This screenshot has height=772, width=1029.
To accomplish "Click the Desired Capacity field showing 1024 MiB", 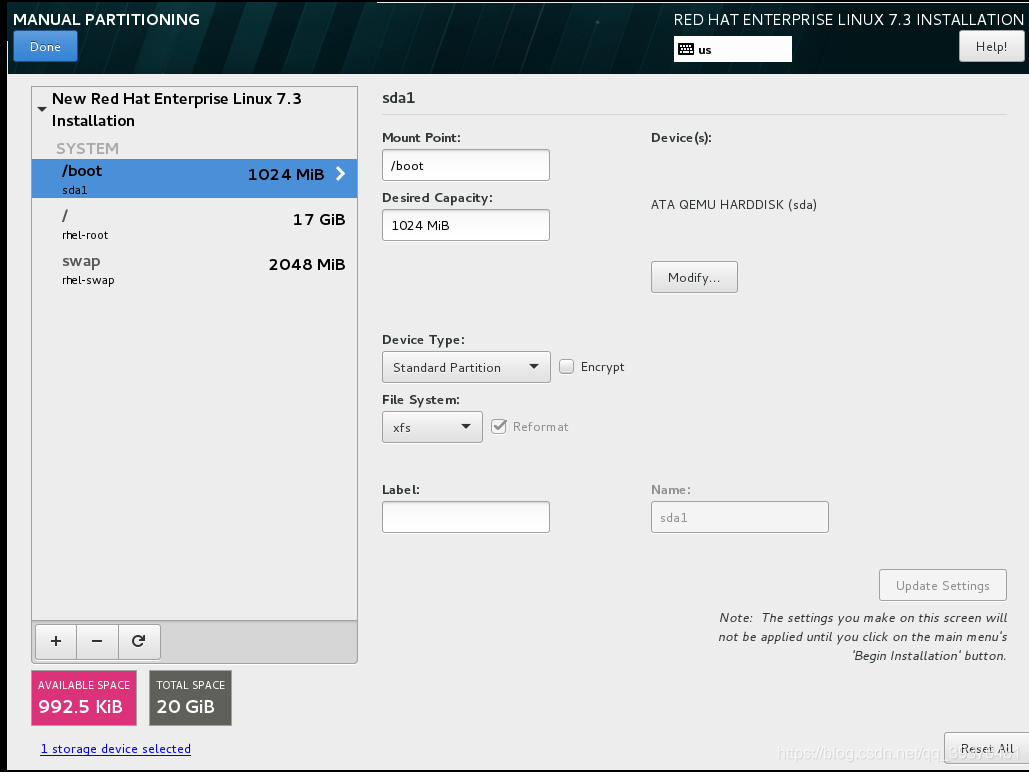I will (x=466, y=225).
